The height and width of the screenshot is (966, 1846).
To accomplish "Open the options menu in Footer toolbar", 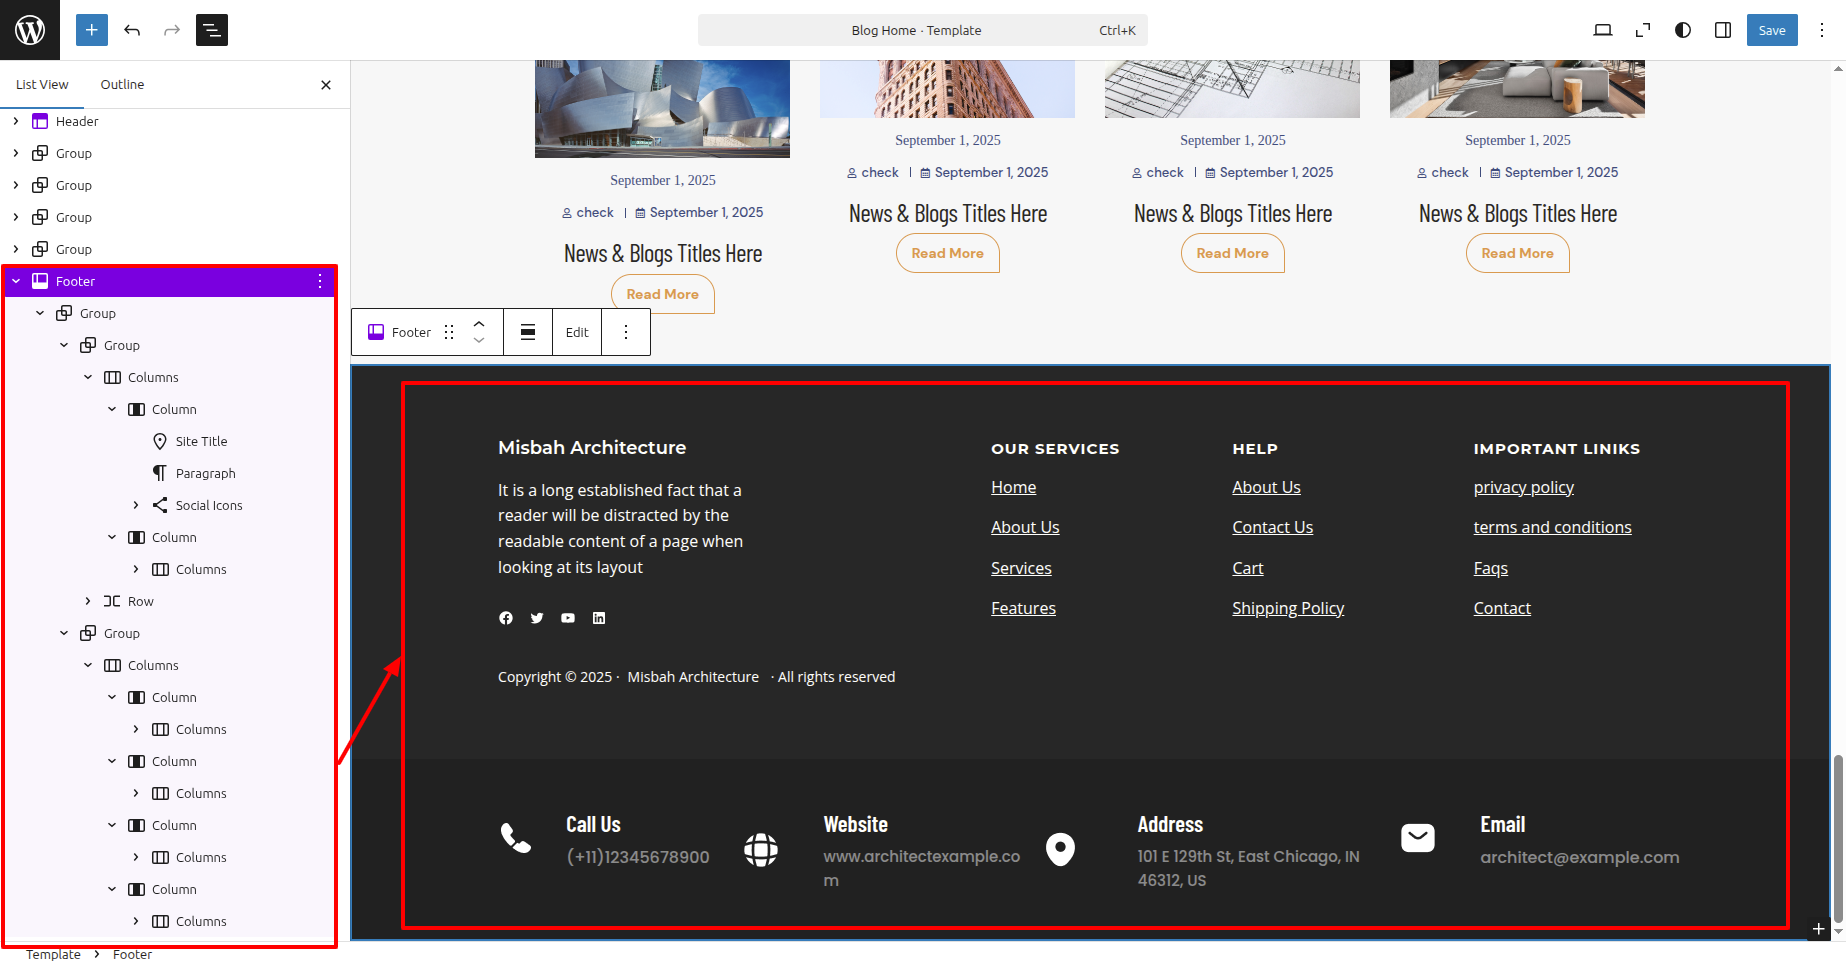I will click(626, 332).
